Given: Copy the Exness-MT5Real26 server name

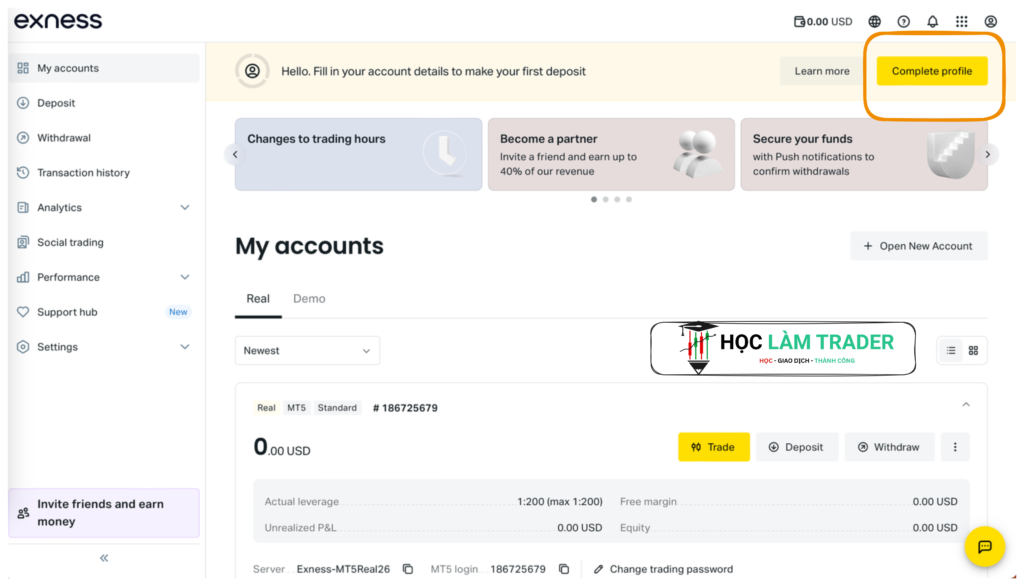Looking at the screenshot, I should (408, 569).
